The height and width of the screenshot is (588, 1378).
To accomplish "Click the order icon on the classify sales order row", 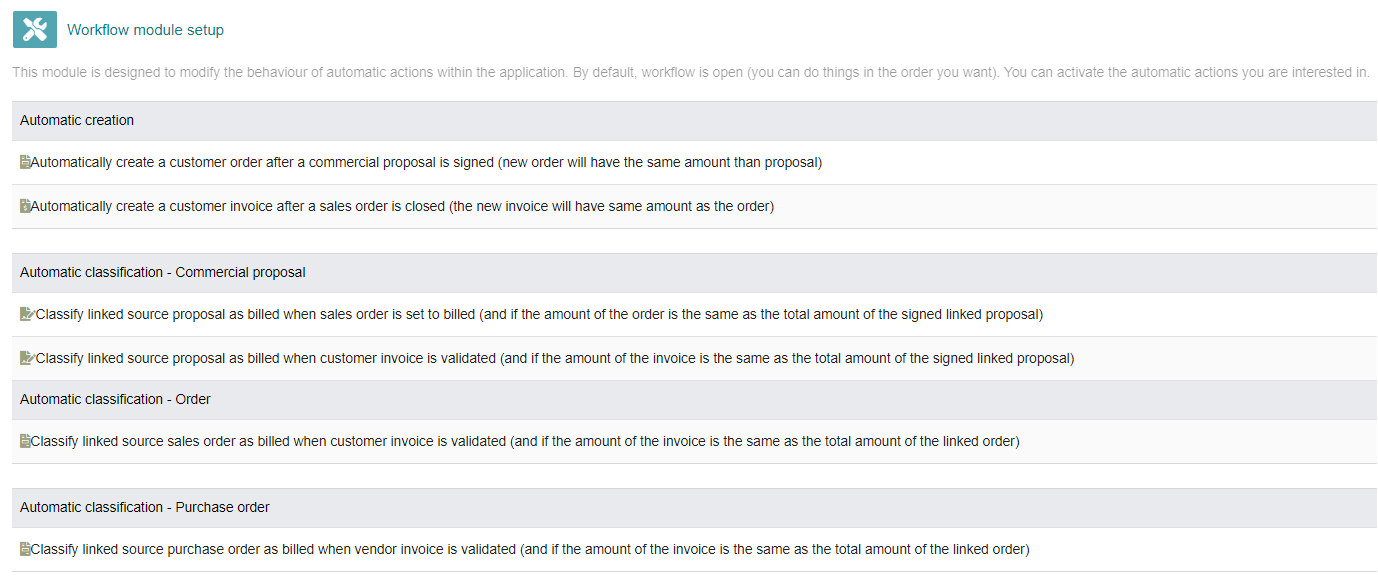I will point(25,441).
